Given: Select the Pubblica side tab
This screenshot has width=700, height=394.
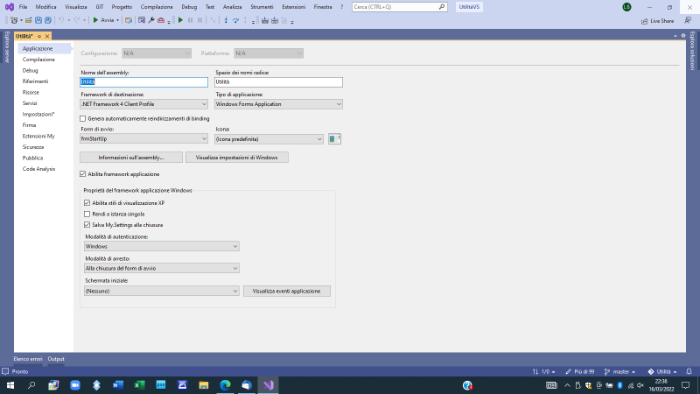Looking at the screenshot, I should point(33,158).
